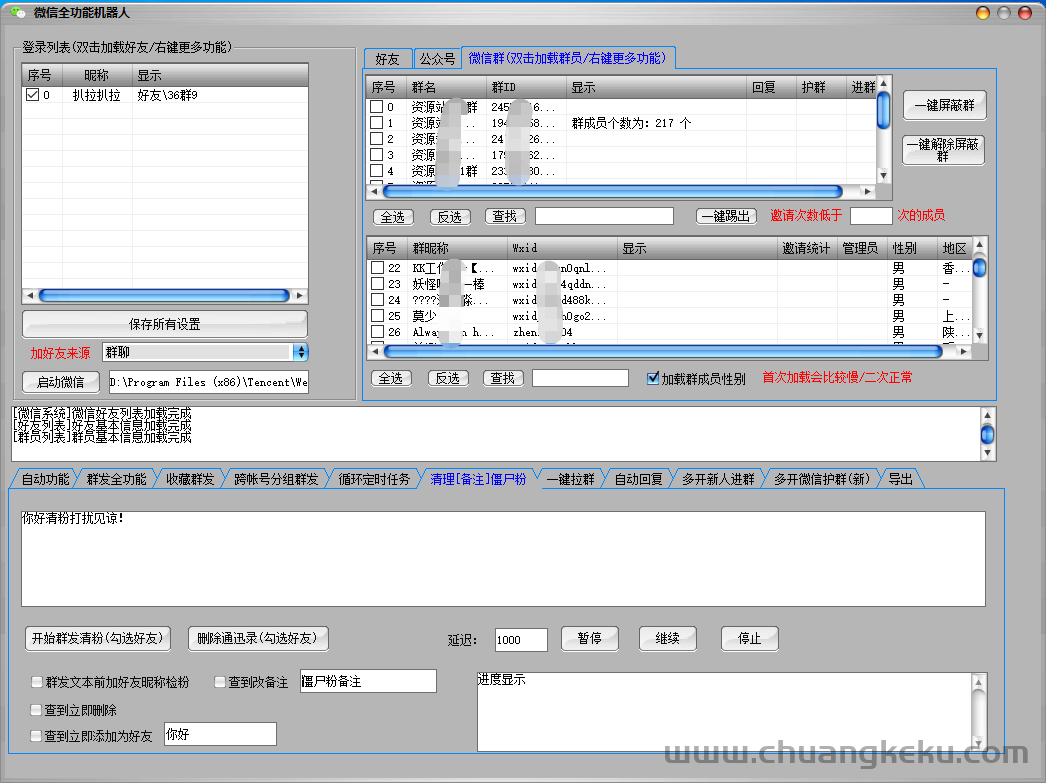The width and height of the screenshot is (1046, 783).
Task: Open the 导出 tab
Action: 901,479
